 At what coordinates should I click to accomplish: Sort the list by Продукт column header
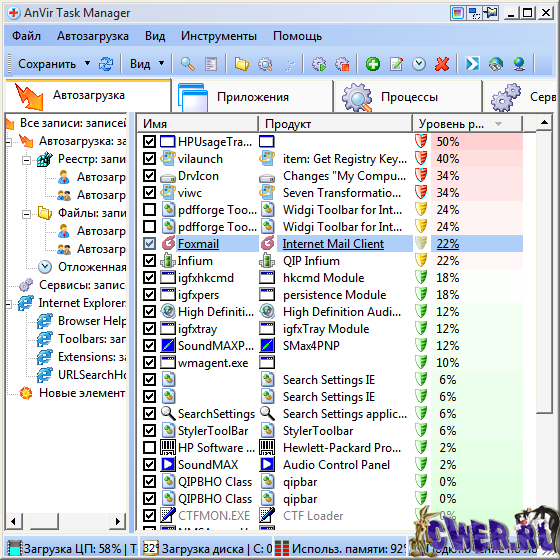(335, 124)
